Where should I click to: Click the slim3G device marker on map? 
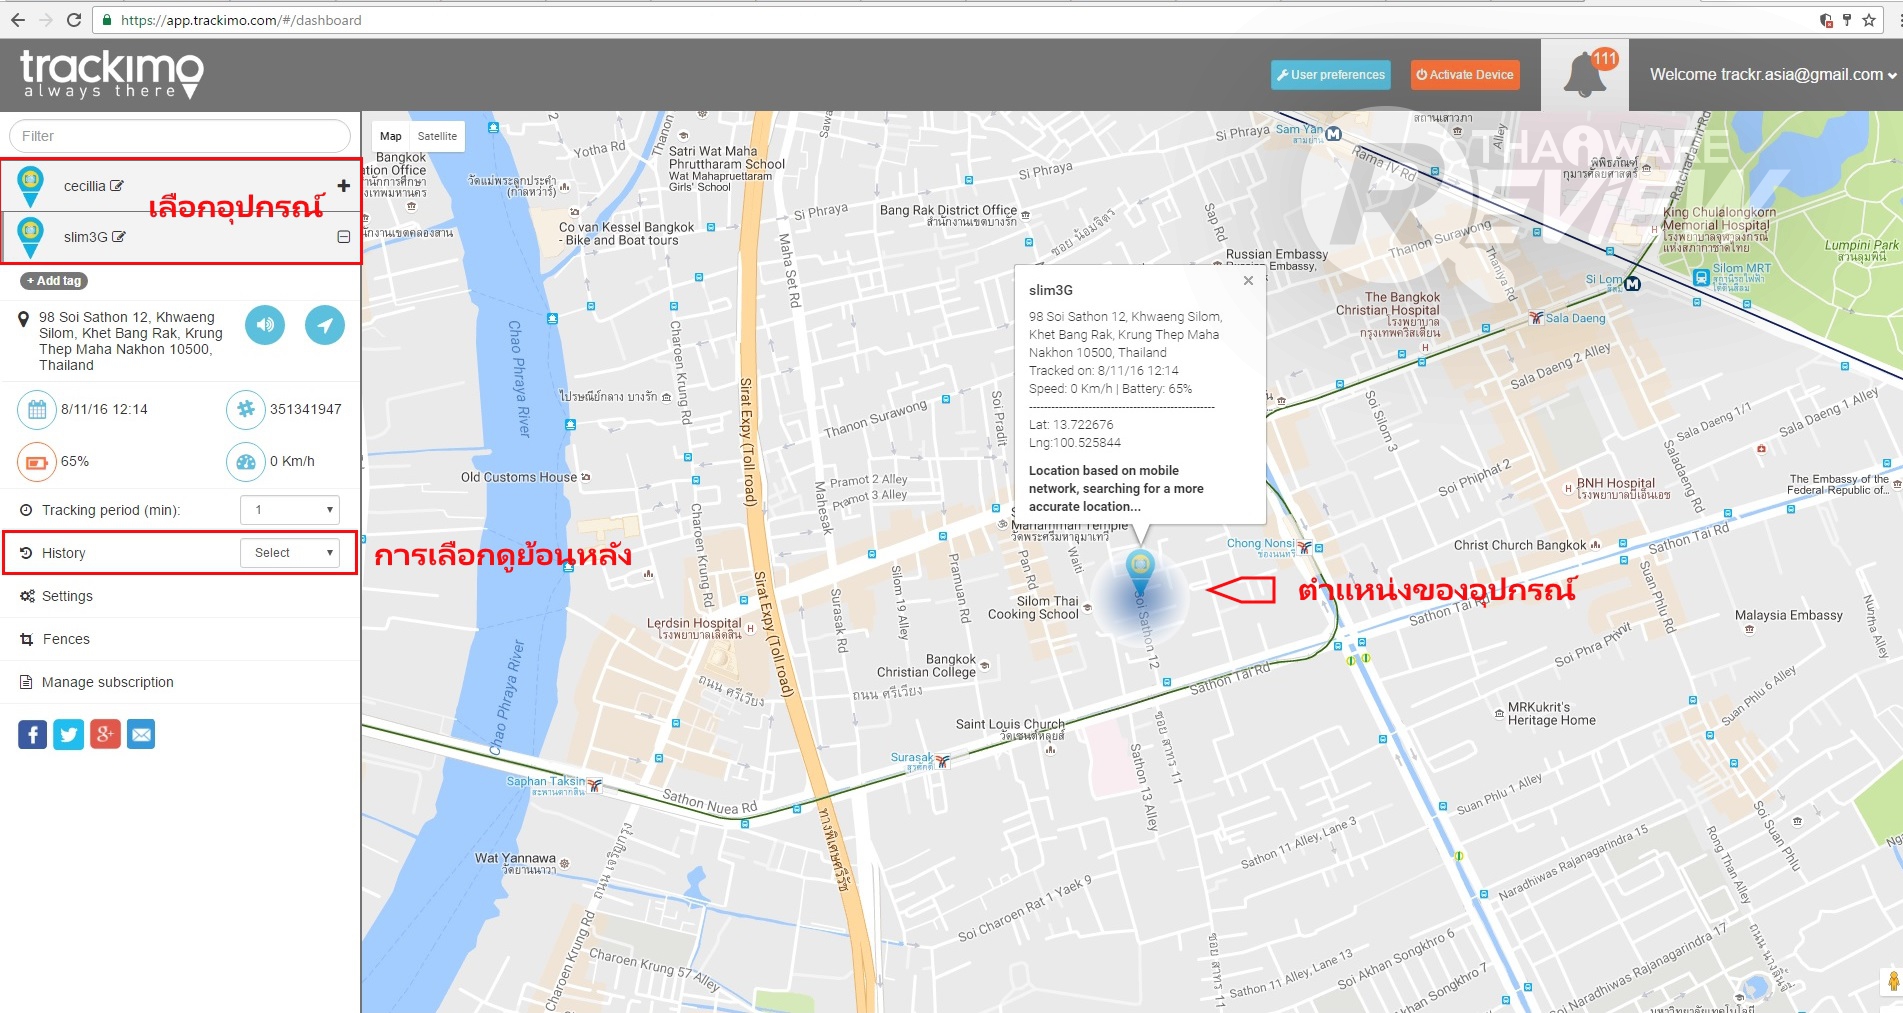[1140, 571]
